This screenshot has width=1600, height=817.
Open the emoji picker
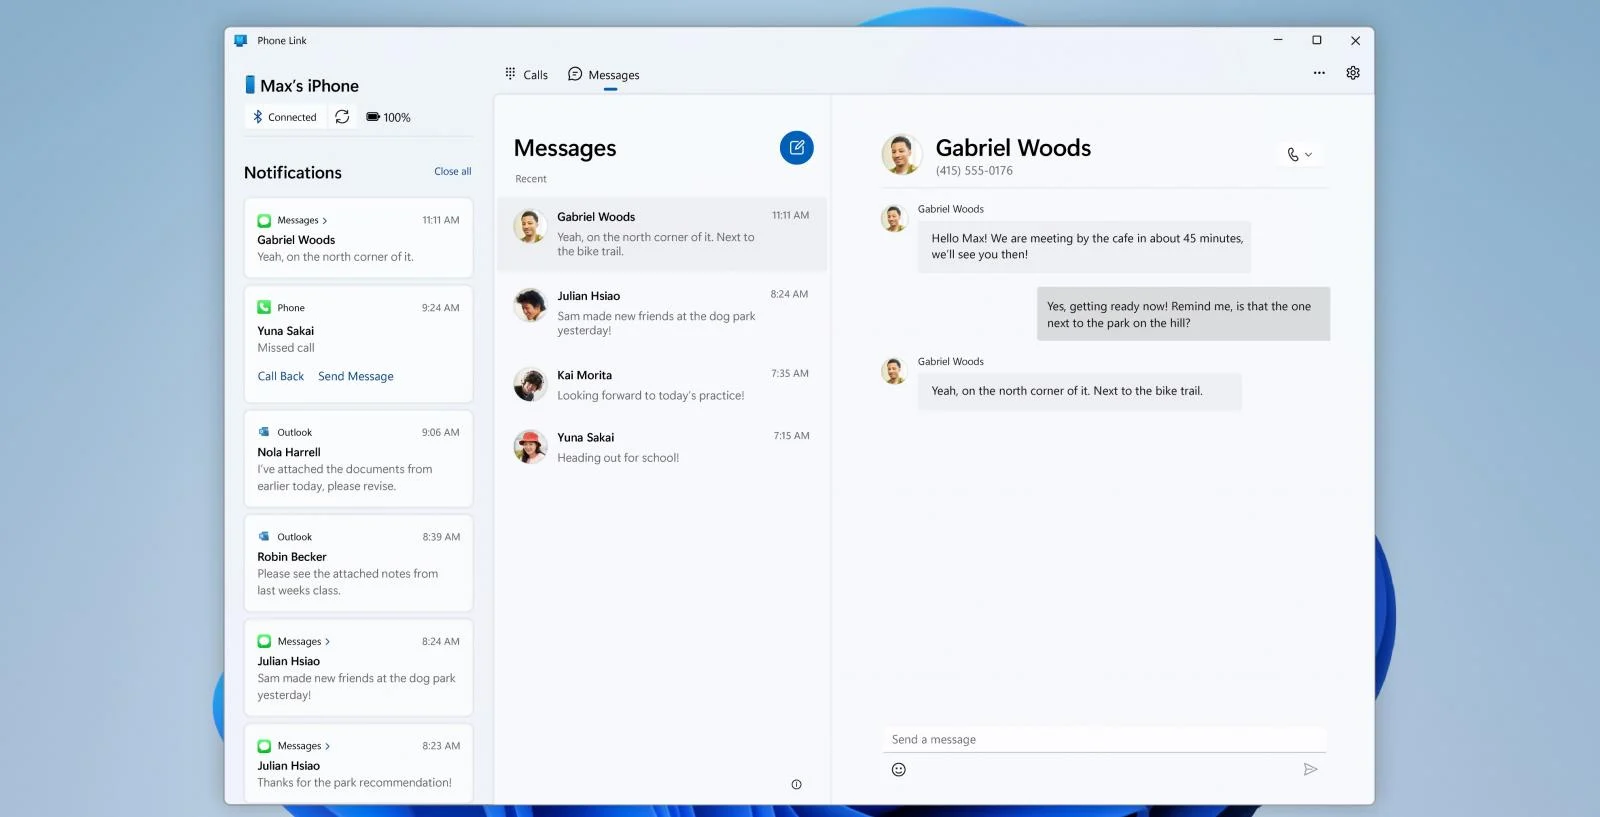898,769
